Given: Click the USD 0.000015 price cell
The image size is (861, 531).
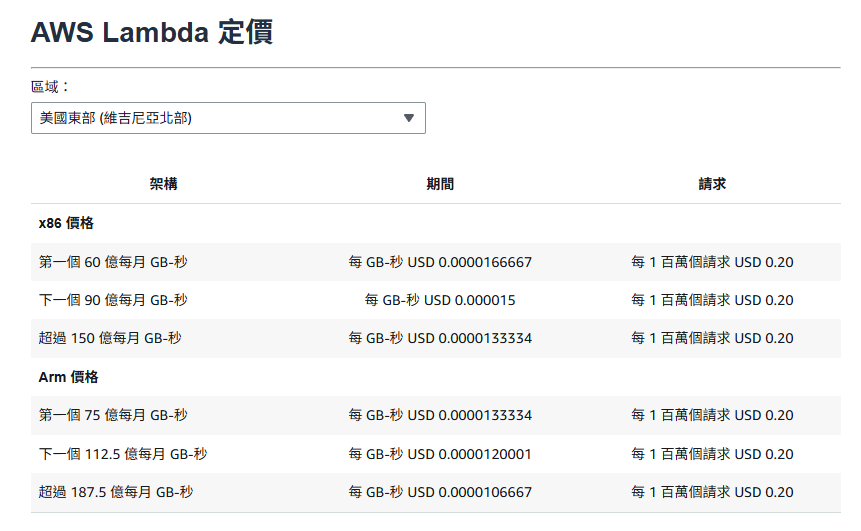Looking at the screenshot, I should 440,300.
